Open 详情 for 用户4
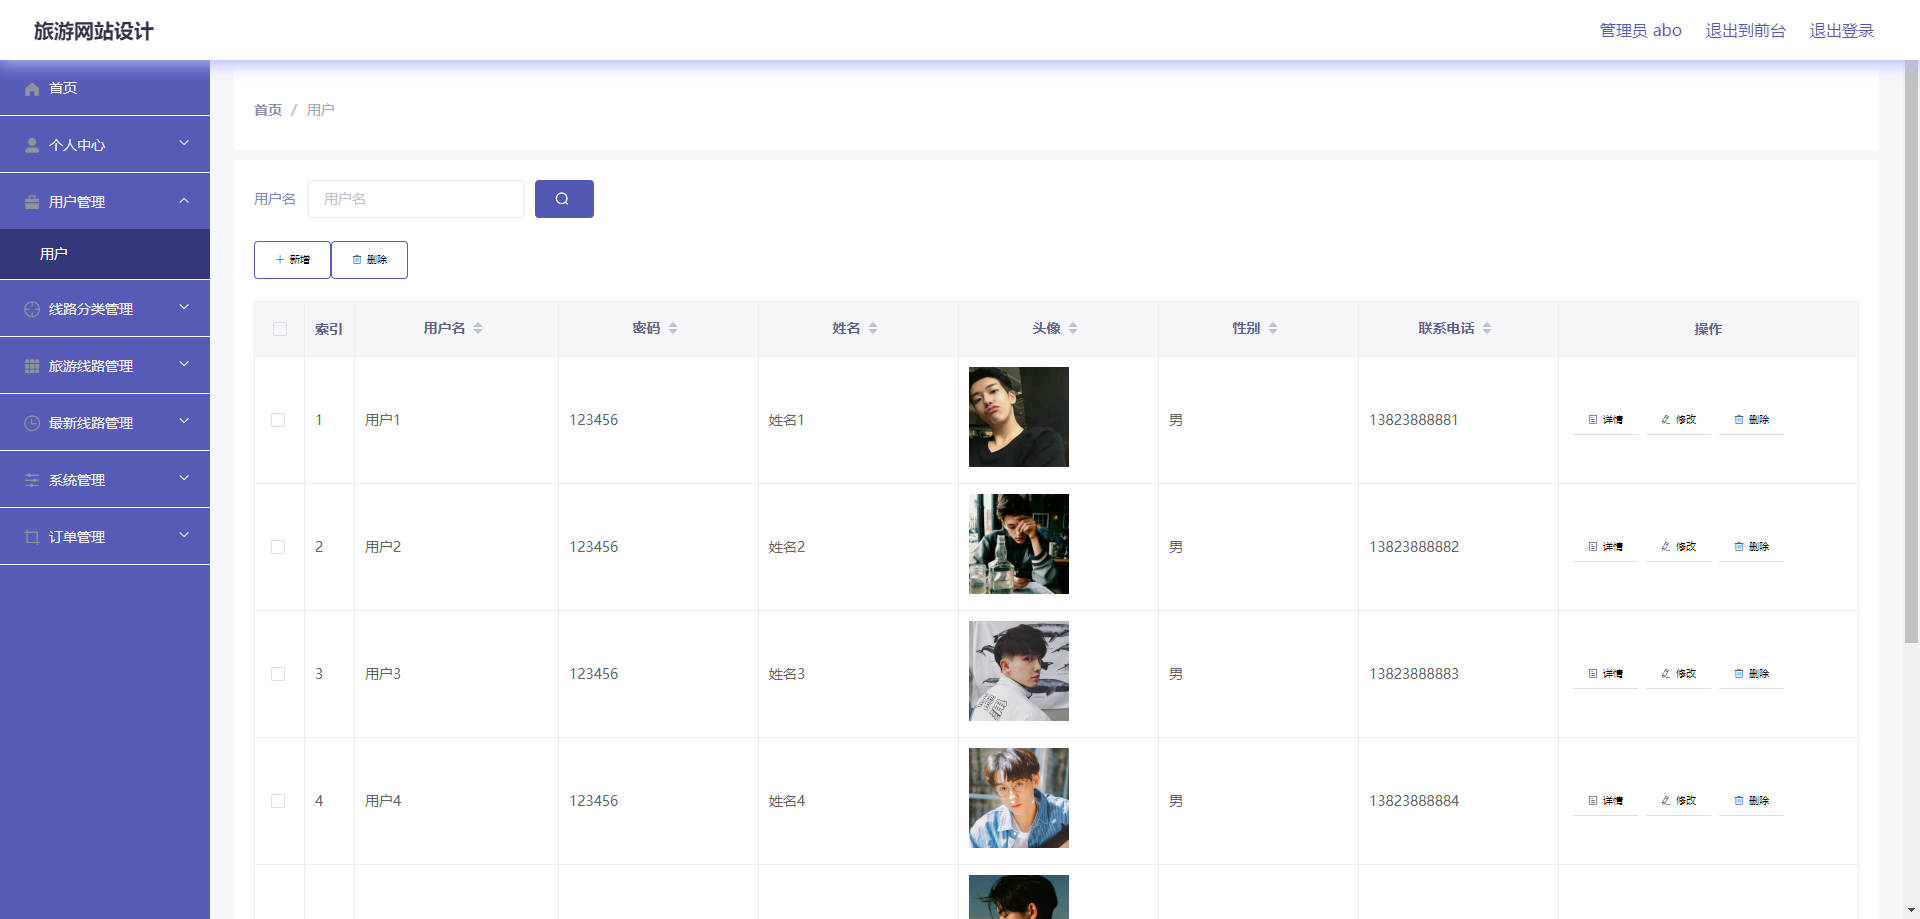 pos(1605,801)
